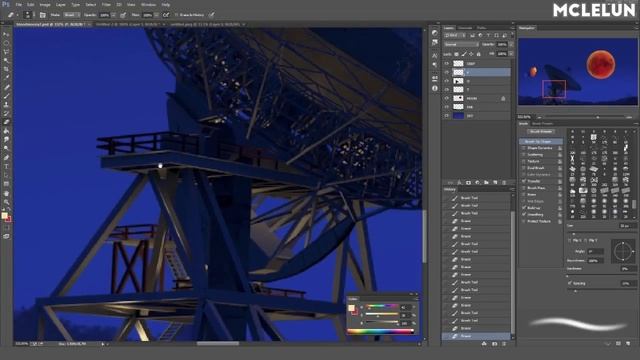Enable airbrush build-up in the options bar

(x=166, y=15)
